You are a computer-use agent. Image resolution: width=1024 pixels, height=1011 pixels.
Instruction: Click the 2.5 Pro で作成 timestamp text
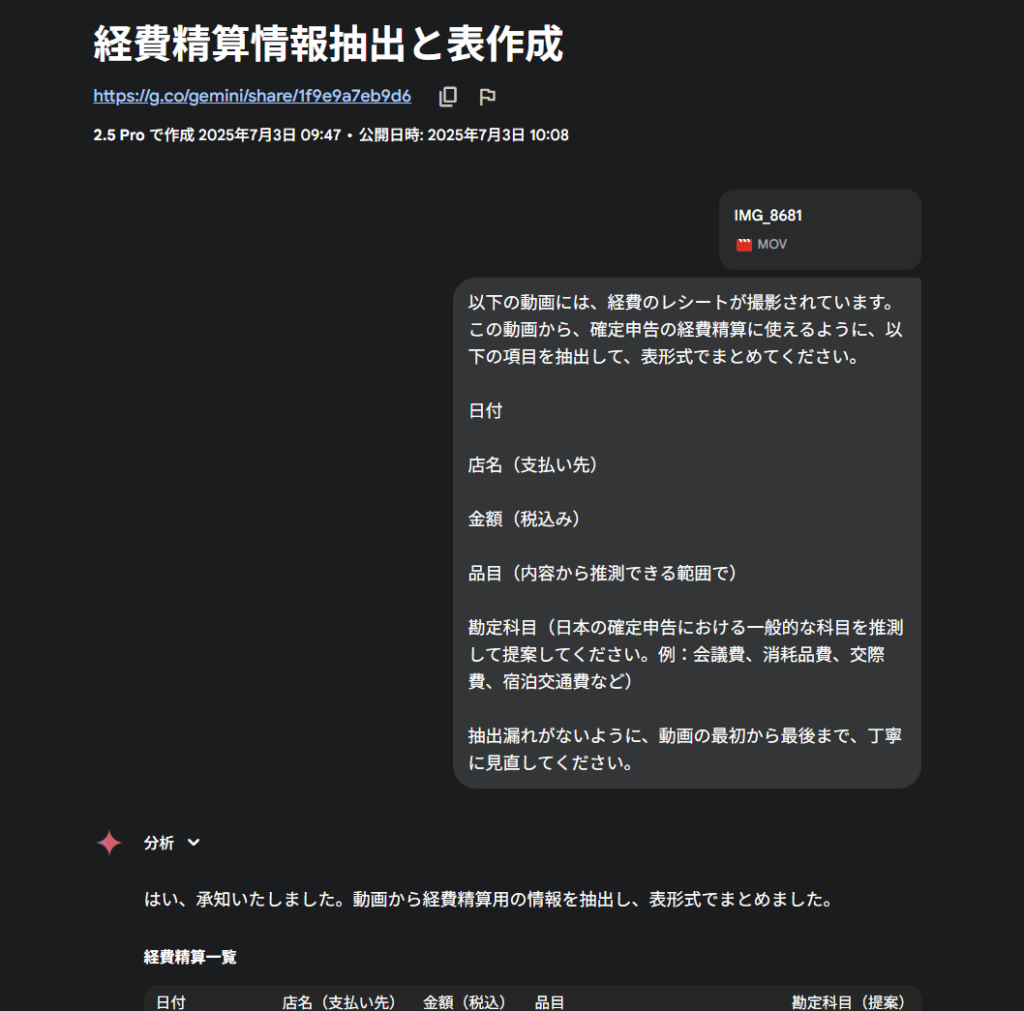point(217,135)
